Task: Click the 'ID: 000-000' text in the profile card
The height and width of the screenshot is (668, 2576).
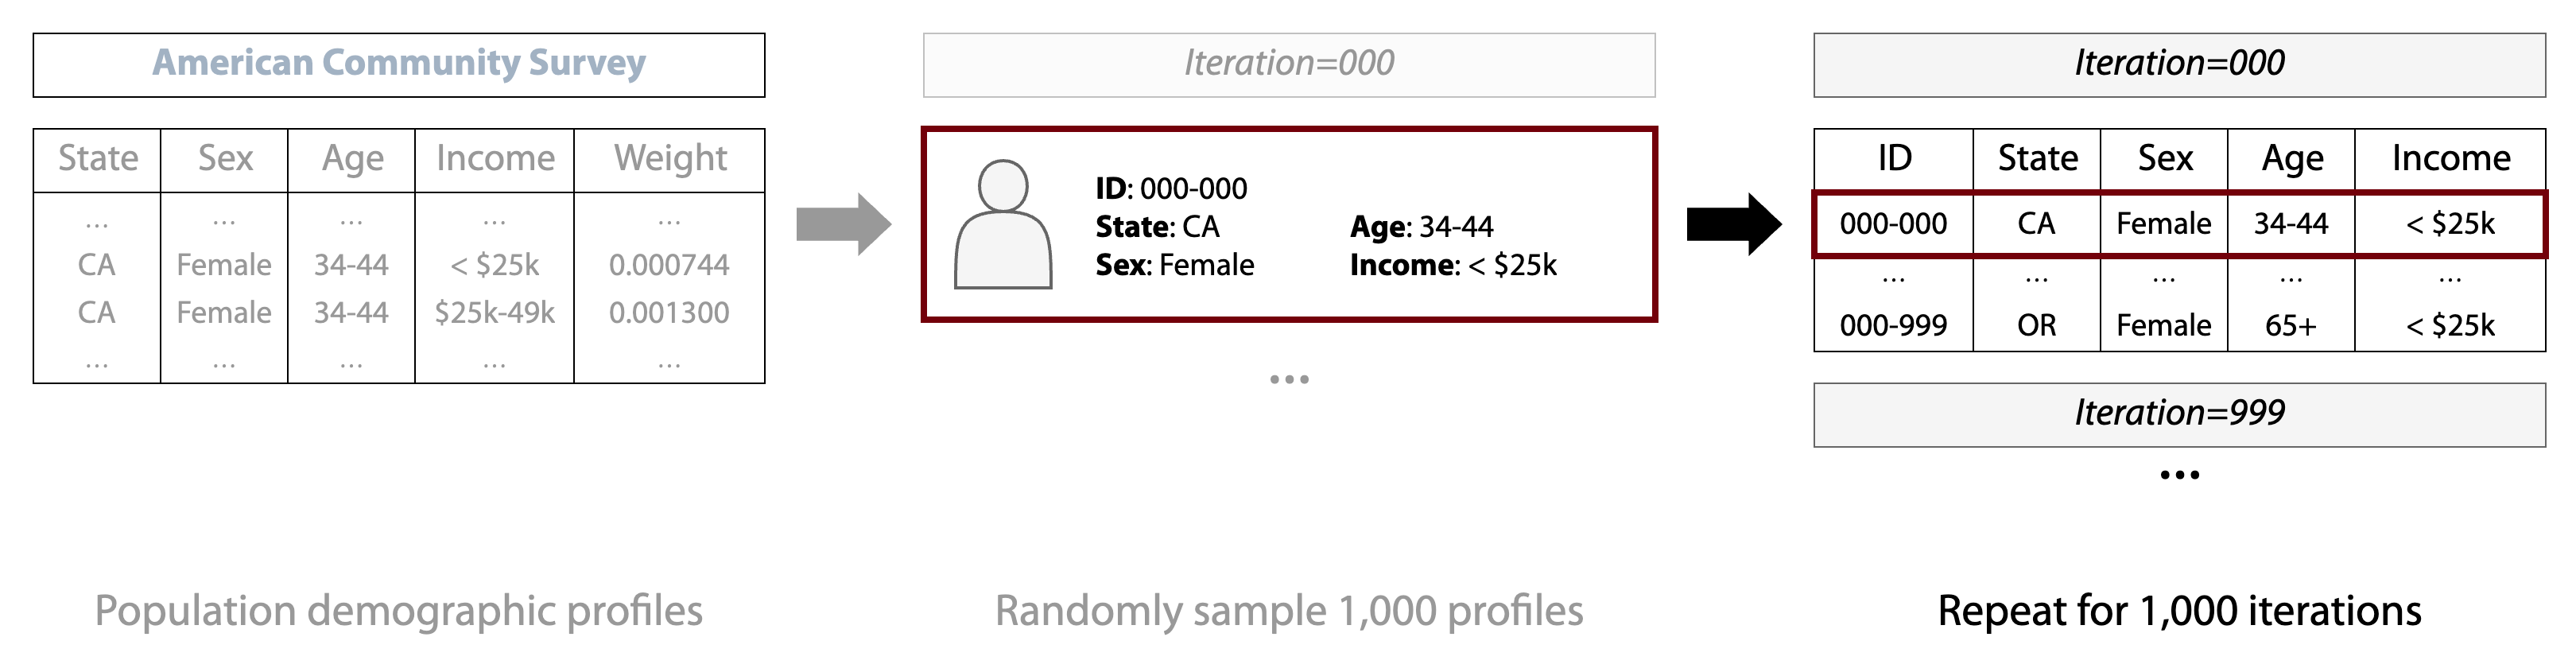Action: pos(1171,188)
